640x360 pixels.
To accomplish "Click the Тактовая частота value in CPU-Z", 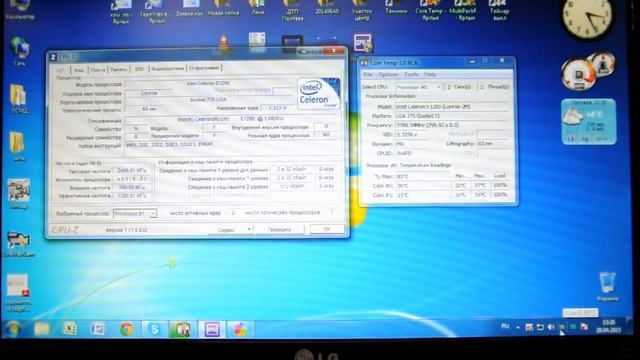I will tap(131, 171).
